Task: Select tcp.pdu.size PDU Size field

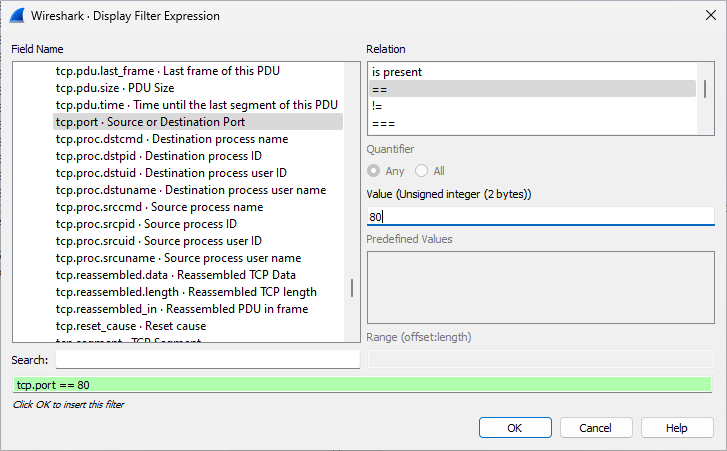Action: pyautogui.click(x=198, y=88)
